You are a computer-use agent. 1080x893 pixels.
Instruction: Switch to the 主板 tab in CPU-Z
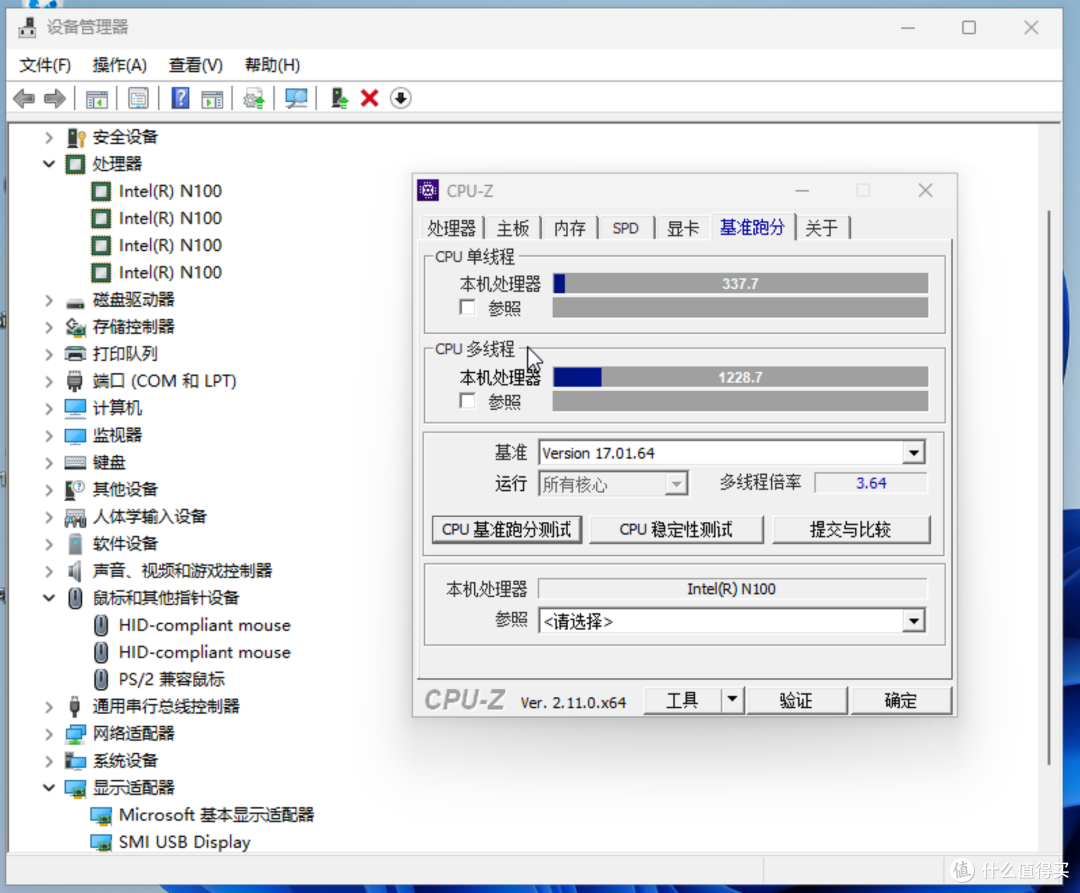tap(512, 229)
